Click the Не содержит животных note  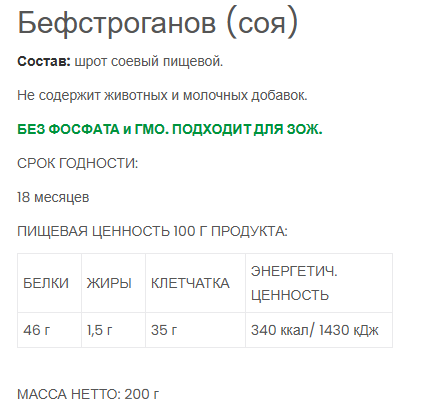pyautogui.click(x=92, y=96)
